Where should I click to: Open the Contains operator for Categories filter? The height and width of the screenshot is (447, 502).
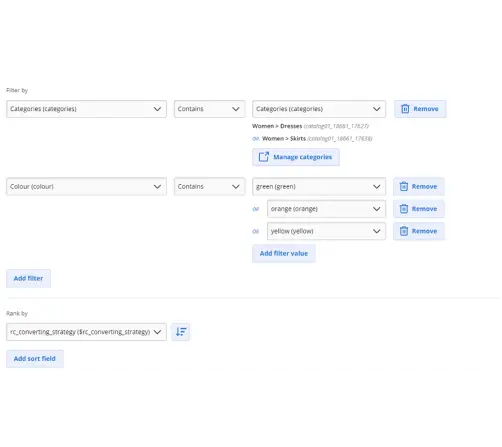pyautogui.click(x=209, y=109)
